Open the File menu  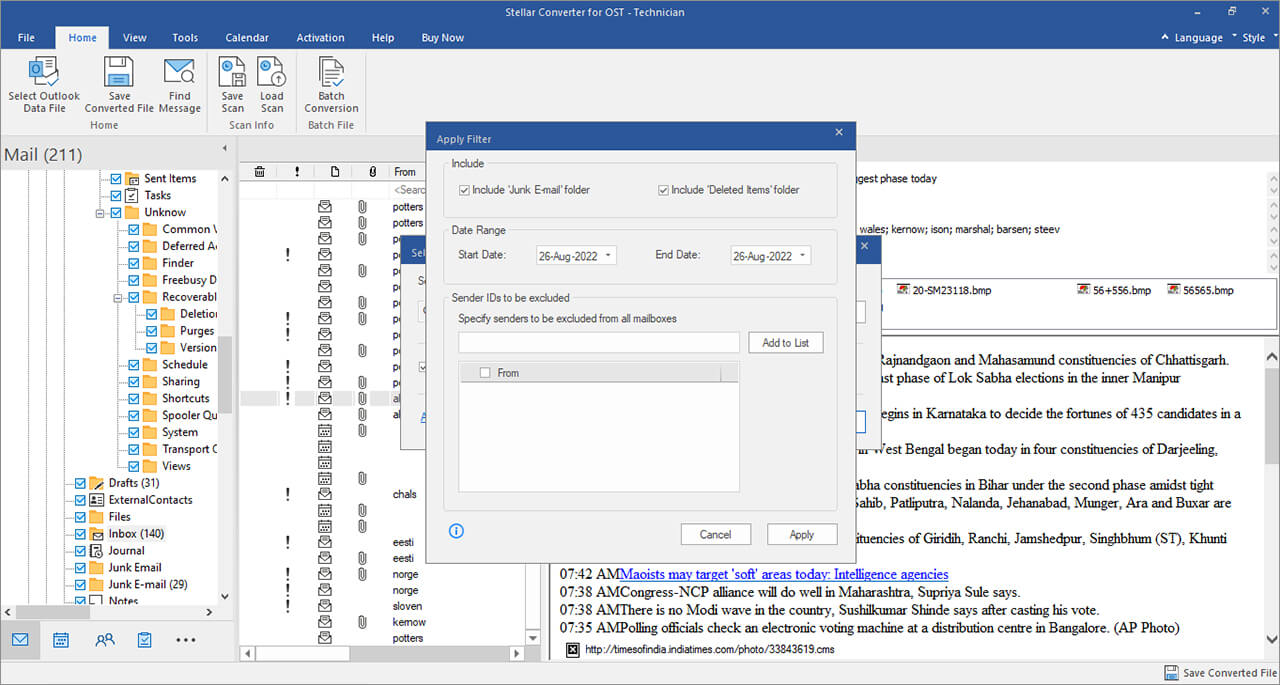[26, 38]
